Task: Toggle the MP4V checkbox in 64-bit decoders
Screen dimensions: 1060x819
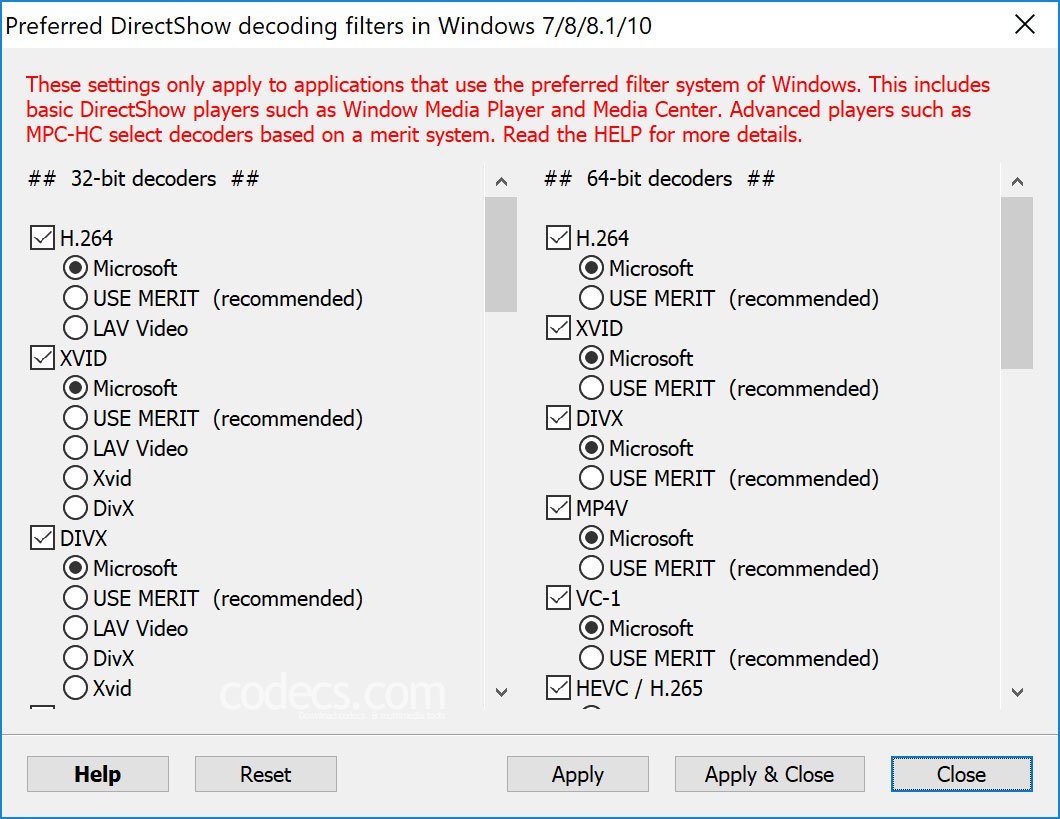Action: (x=557, y=507)
